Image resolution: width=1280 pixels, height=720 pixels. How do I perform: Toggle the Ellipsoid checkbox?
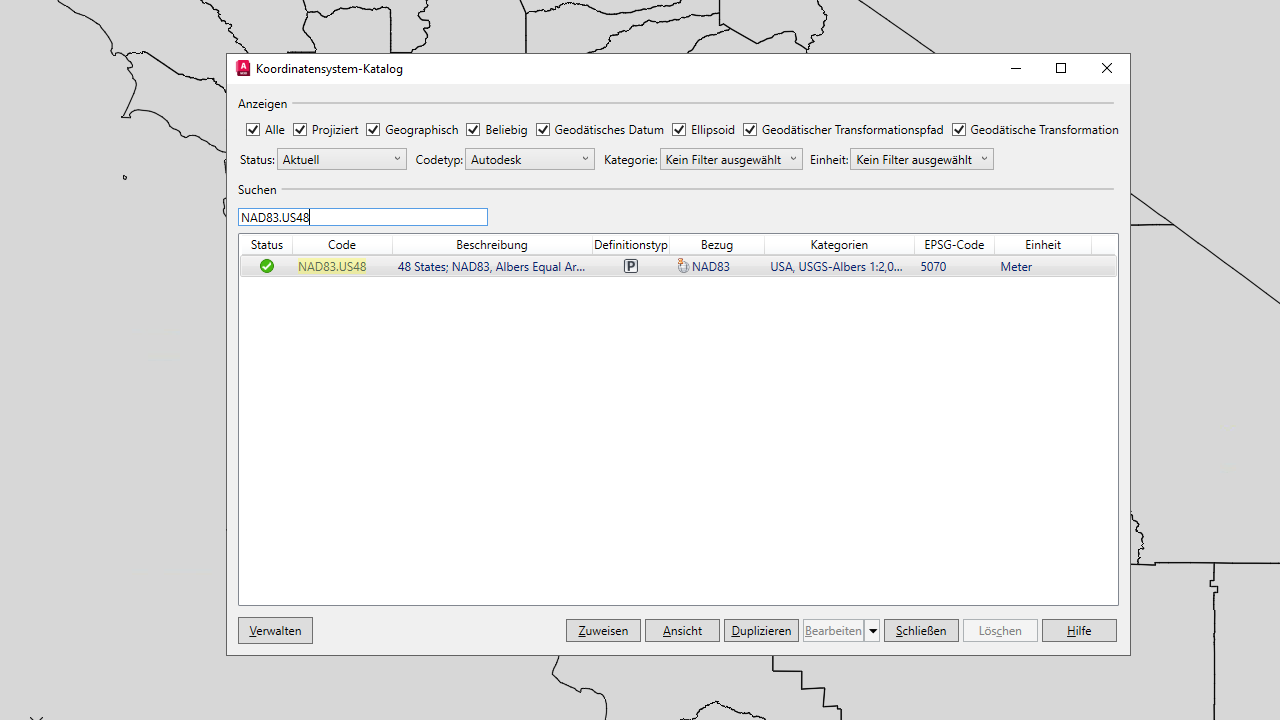(679, 130)
